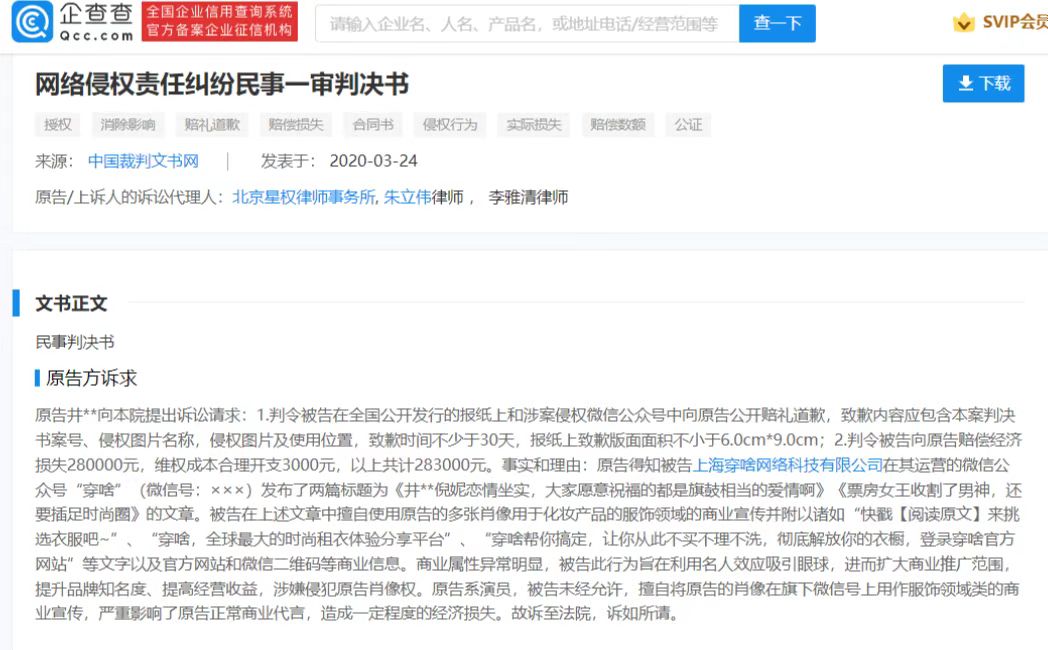Select the 赔偿损失 tag
The image size is (1048, 650).
(296, 124)
